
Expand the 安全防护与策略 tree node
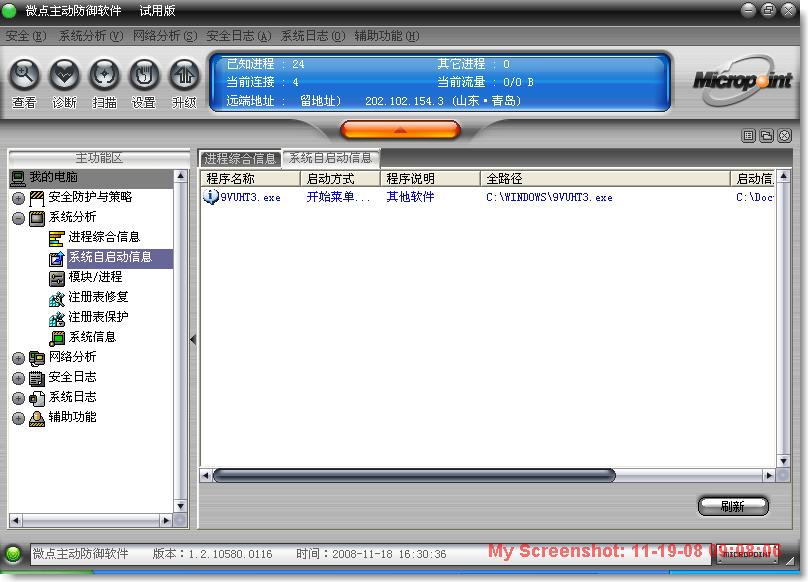coord(19,198)
